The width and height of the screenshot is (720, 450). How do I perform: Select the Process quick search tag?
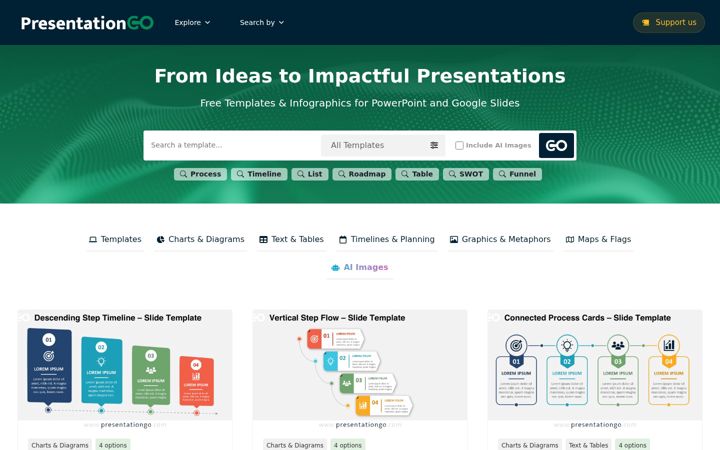point(200,174)
